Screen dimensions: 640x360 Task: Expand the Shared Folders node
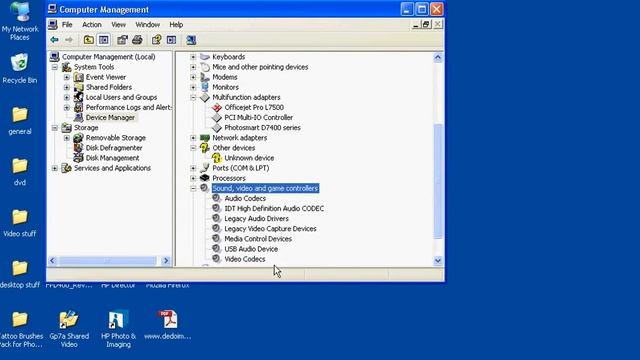pyautogui.click(x=67, y=87)
